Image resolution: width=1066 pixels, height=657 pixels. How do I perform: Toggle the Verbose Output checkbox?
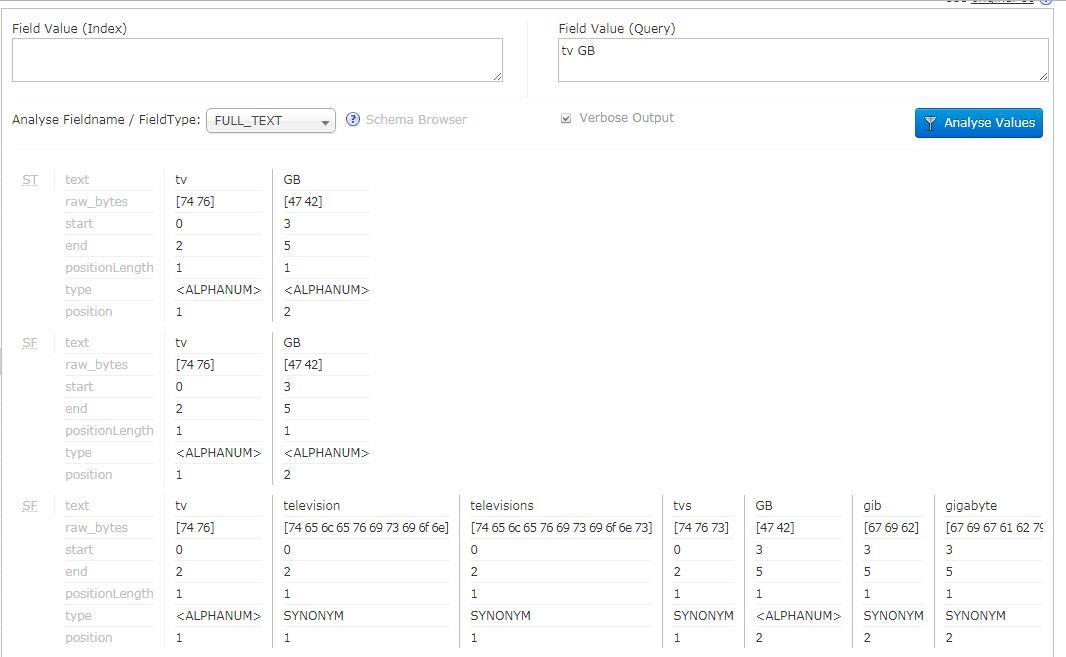pyautogui.click(x=566, y=117)
